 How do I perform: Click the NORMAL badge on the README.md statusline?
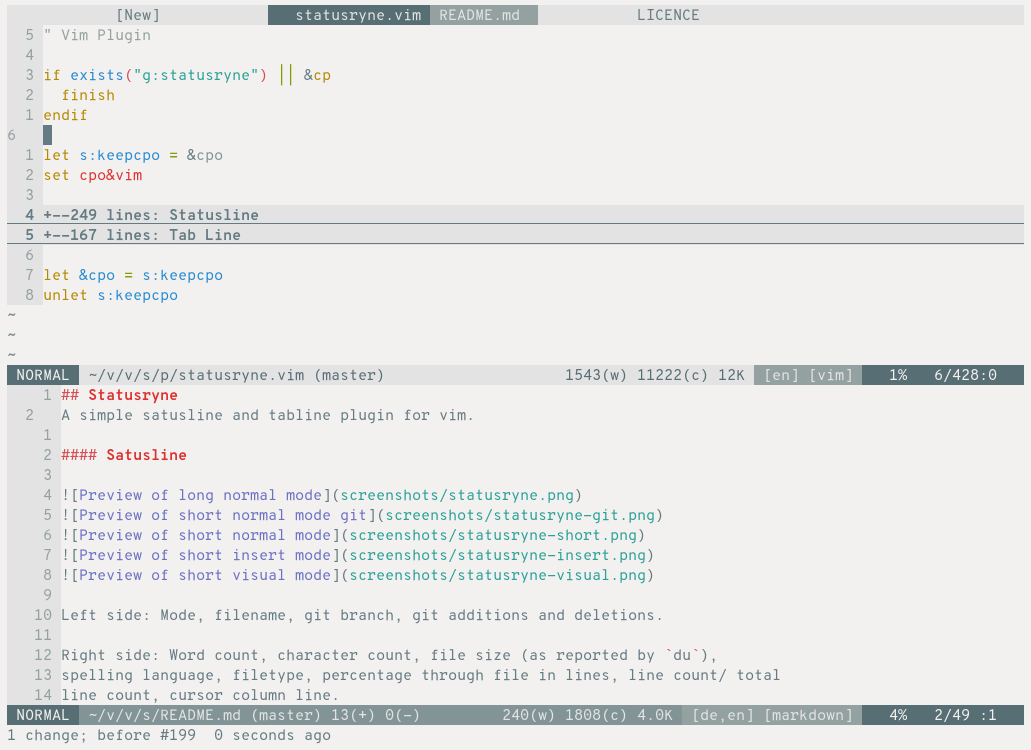pyautogui.click(x=42, y=715)
